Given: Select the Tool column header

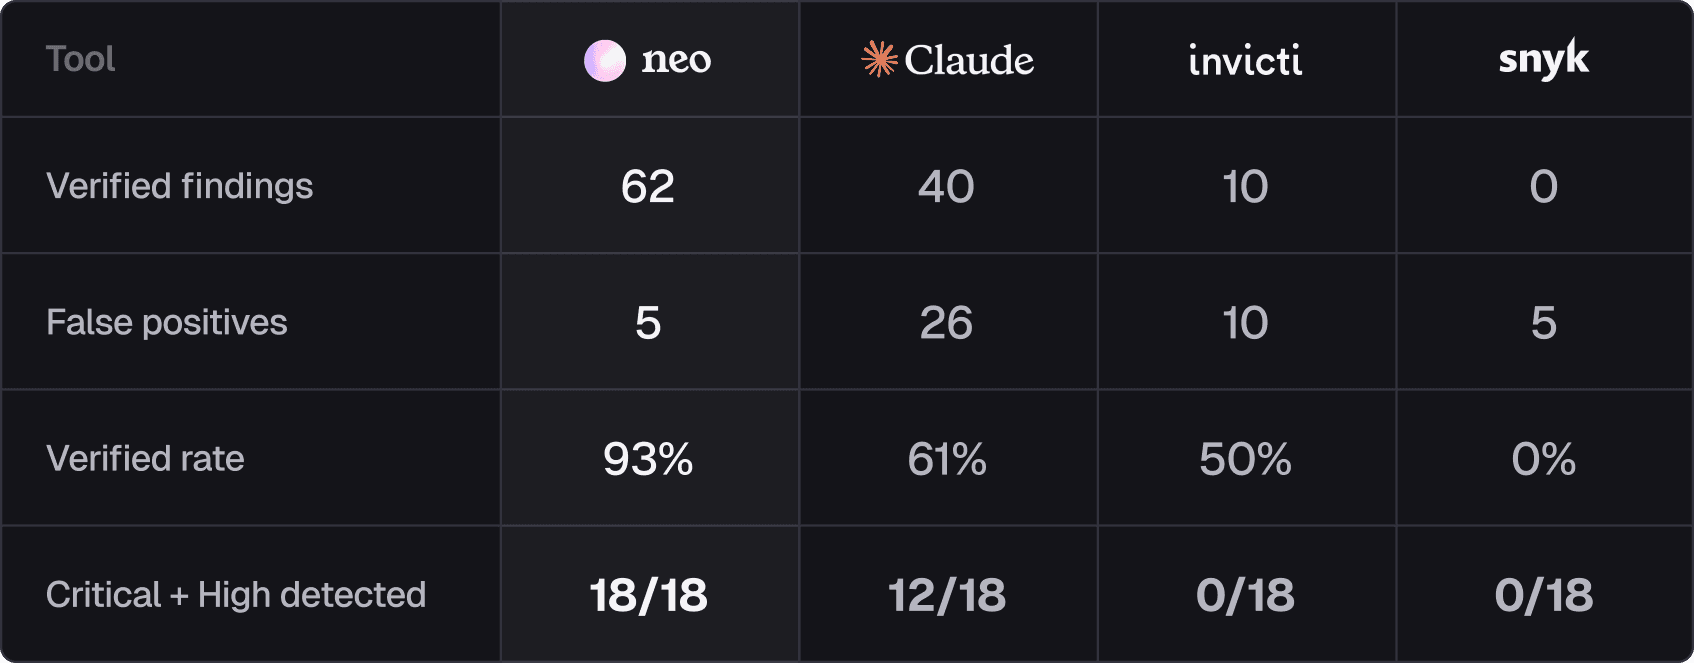Looking at the screenshot, I should pos(80,59).
